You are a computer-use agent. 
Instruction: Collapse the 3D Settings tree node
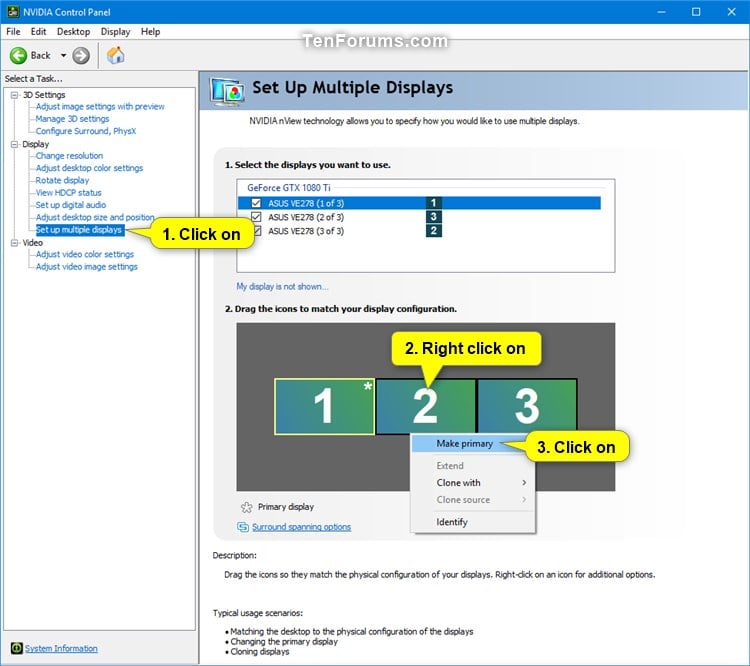point(14,95)
